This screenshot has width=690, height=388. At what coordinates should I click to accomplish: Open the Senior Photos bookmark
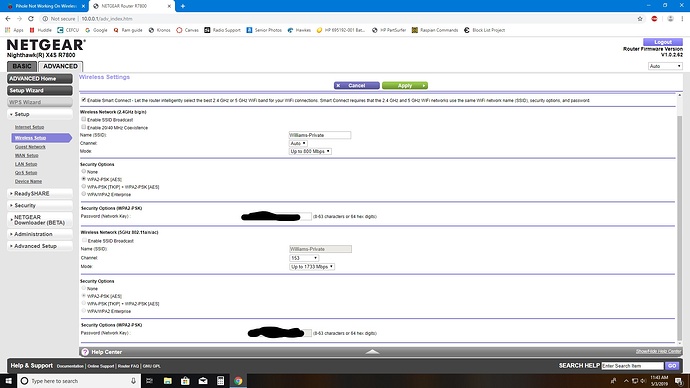click(264, 30)
